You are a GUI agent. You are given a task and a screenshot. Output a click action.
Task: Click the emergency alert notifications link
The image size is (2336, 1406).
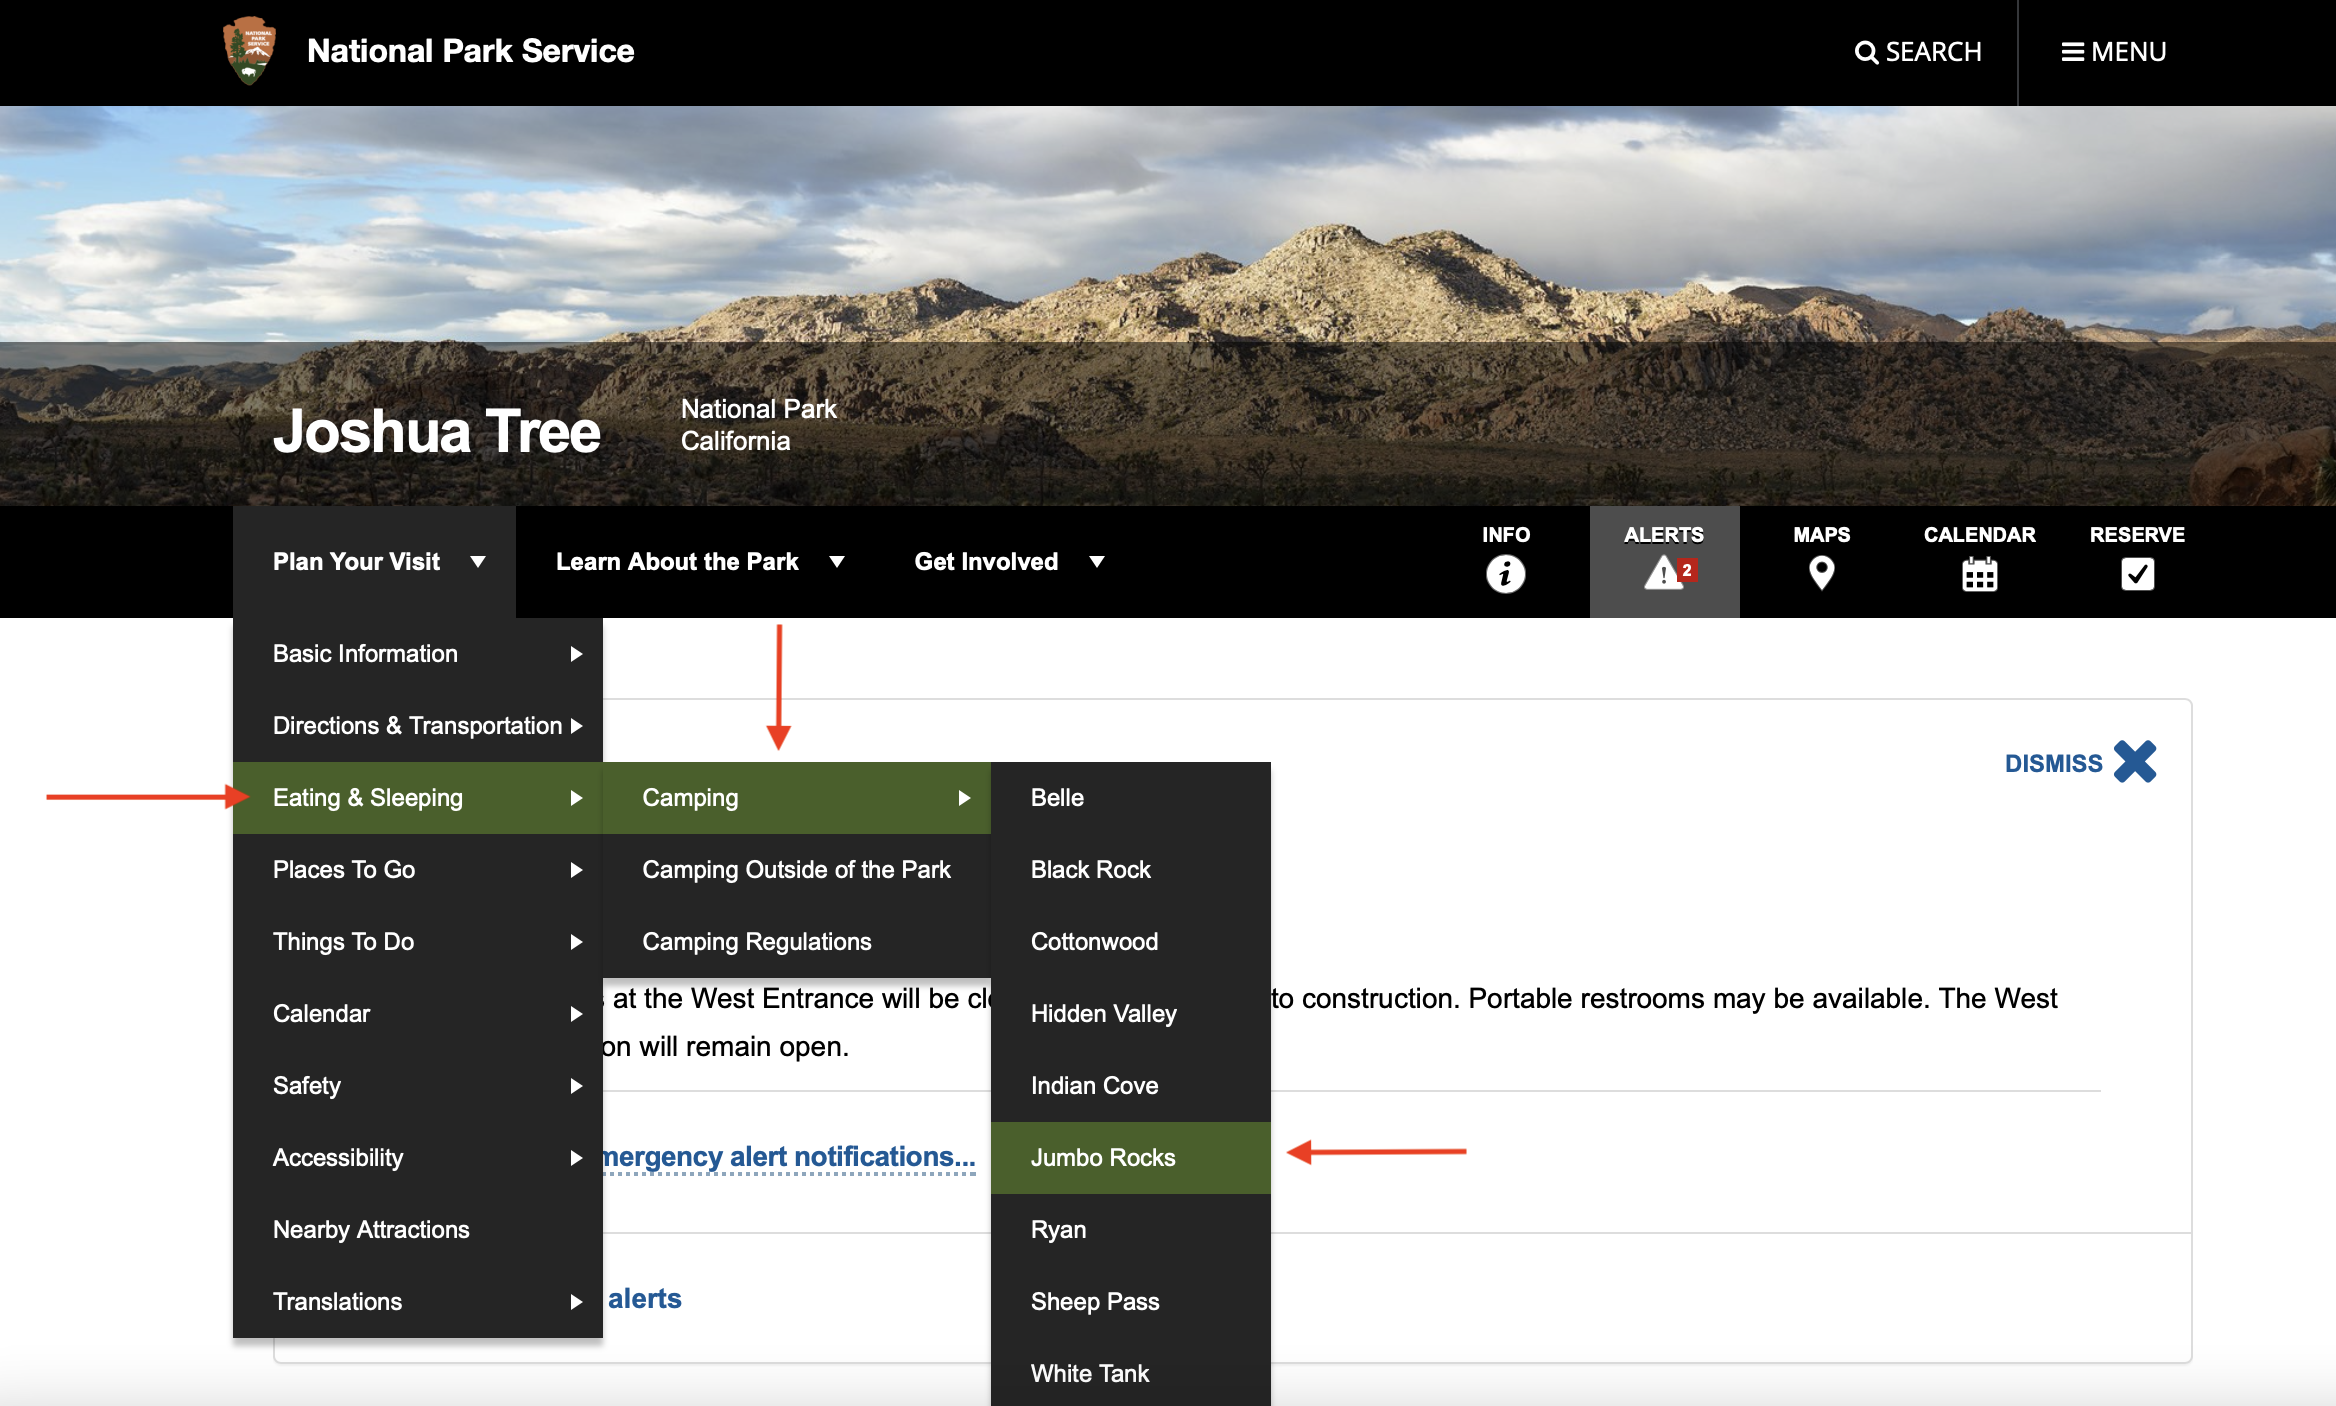(x=788, y=1157)
